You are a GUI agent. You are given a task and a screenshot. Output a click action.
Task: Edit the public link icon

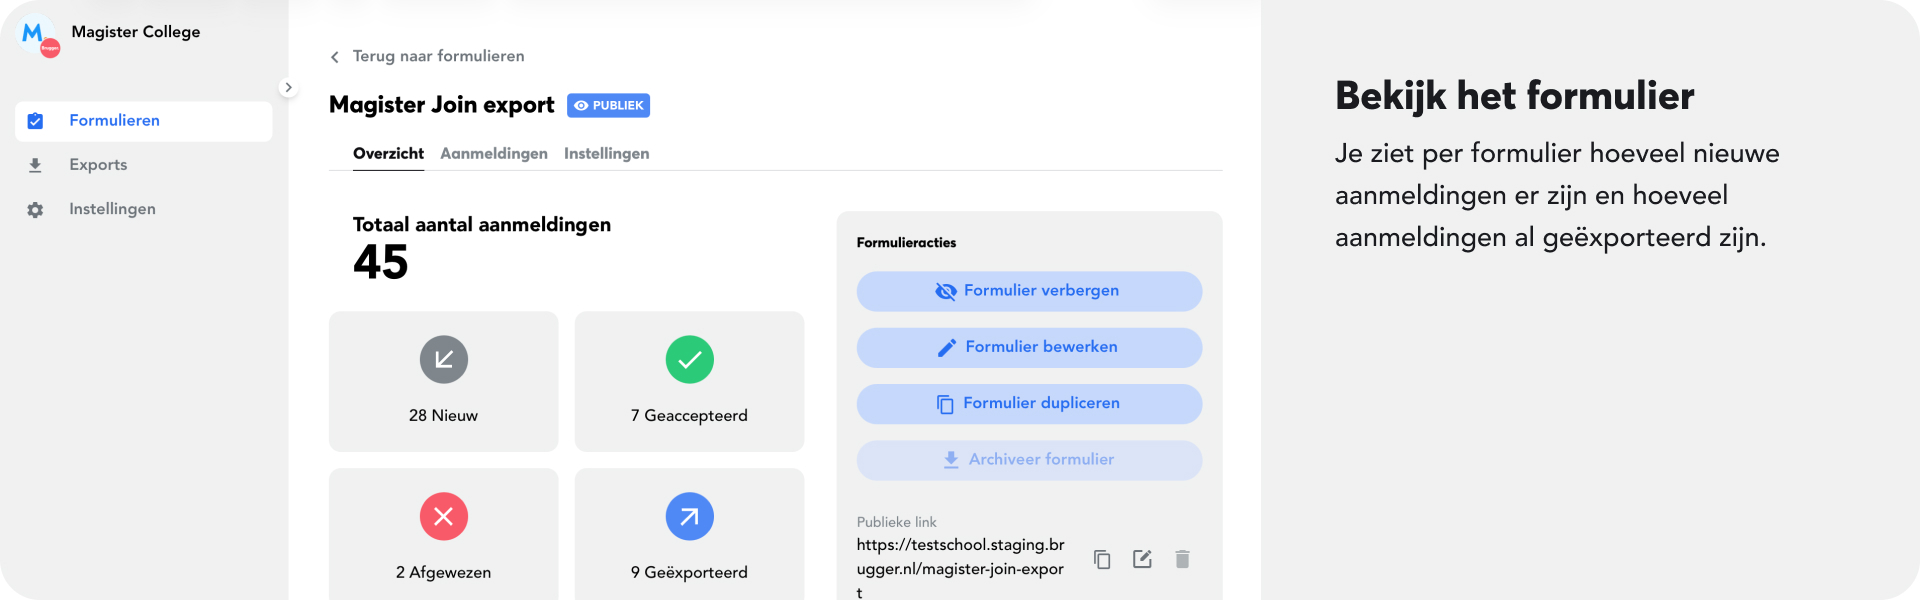1142,559
